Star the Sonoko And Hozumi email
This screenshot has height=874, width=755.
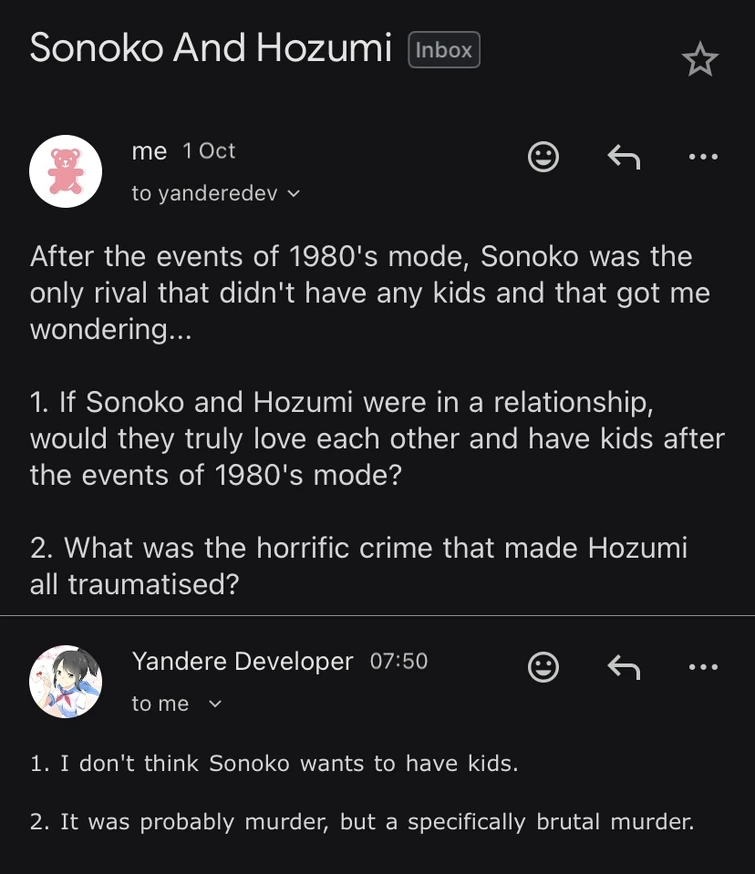pyautogui.click(x=699, y=60)
